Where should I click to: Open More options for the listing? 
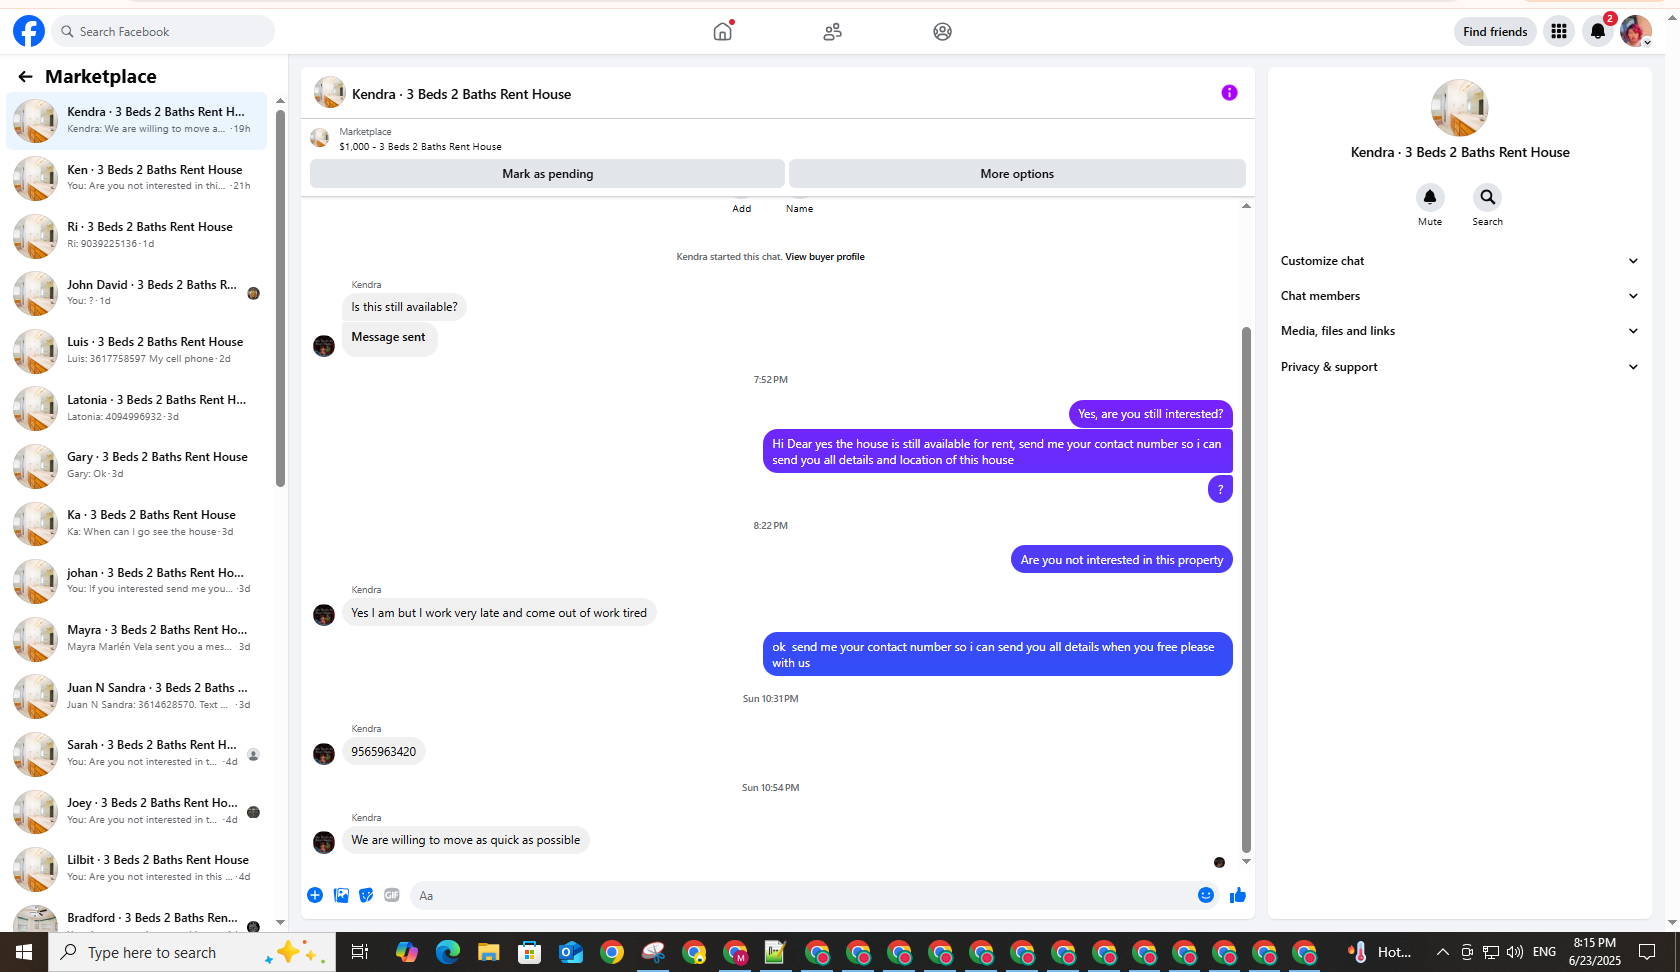coord(1017,174)
